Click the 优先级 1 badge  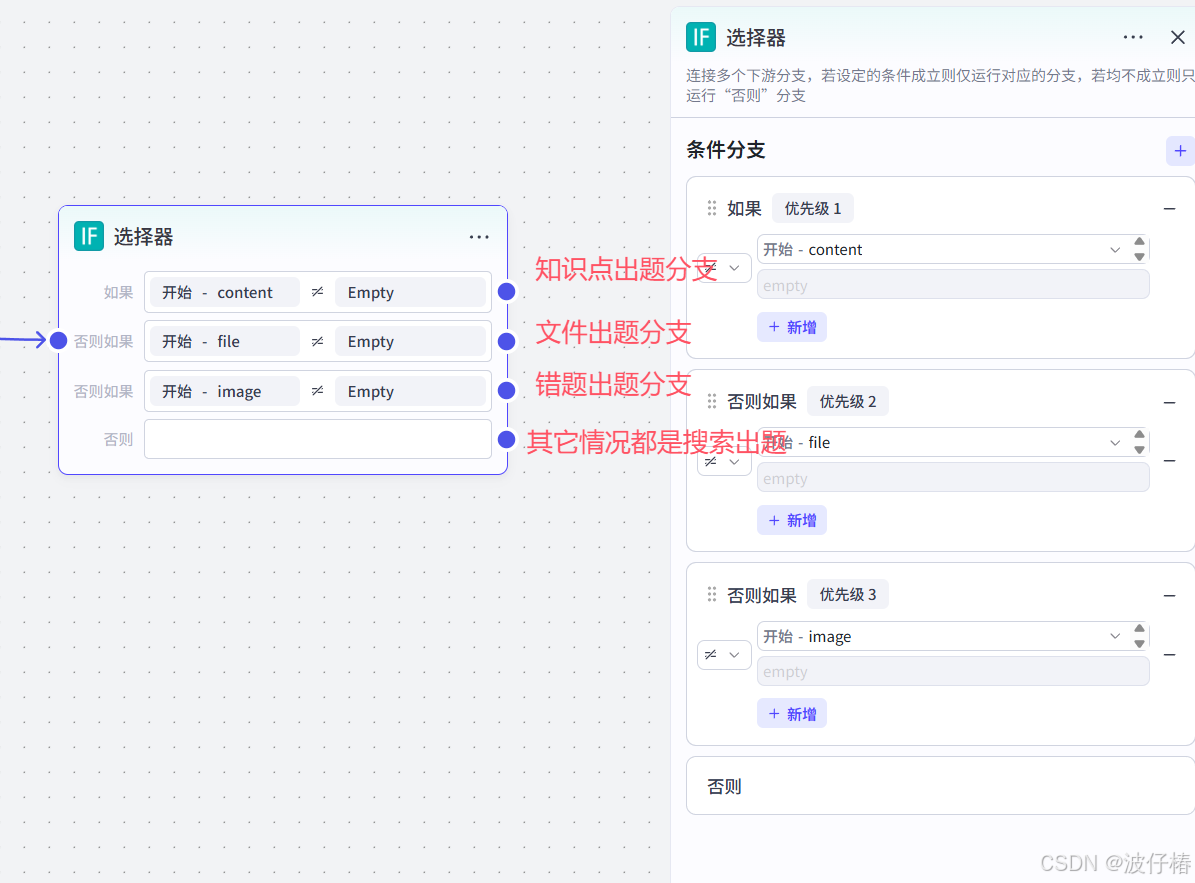click(812, 209)
